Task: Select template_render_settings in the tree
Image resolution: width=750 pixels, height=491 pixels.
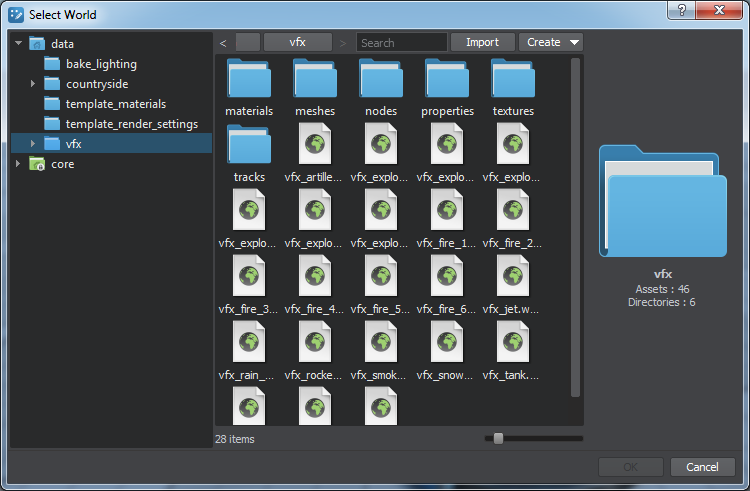Action: (131, 124)
